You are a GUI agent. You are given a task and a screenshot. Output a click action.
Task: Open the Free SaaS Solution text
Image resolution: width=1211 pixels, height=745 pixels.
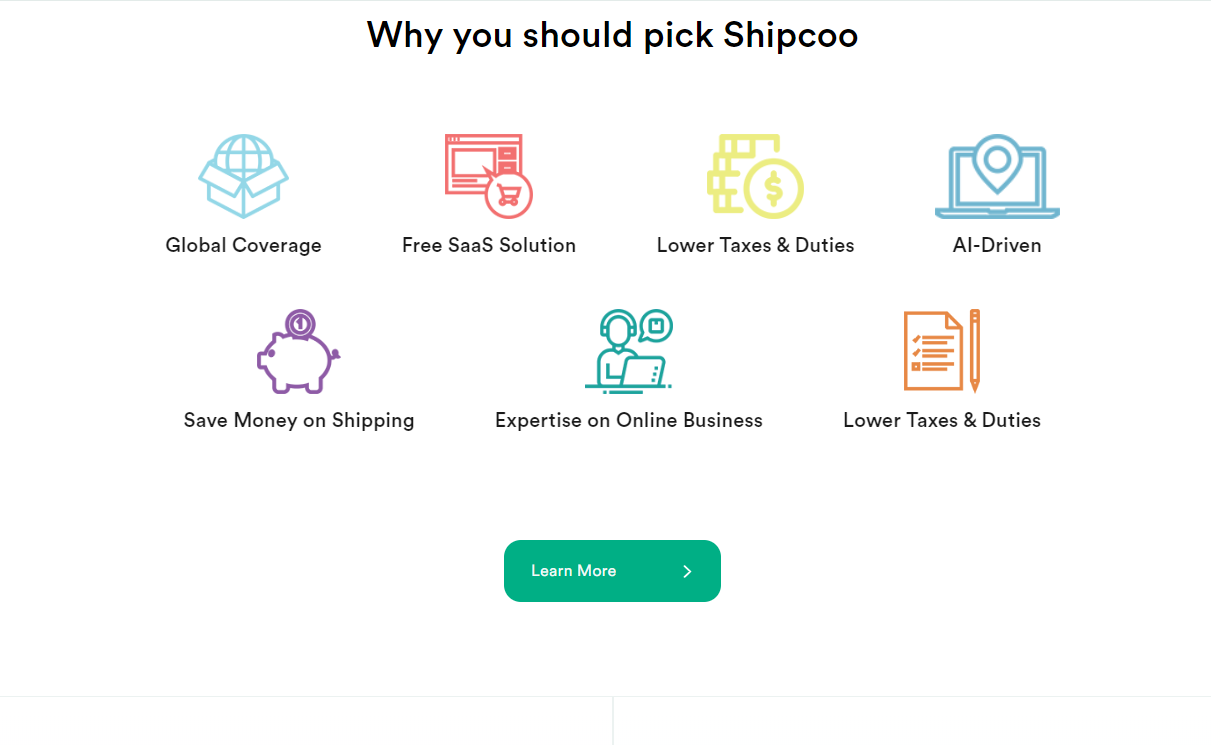[489, 245]
